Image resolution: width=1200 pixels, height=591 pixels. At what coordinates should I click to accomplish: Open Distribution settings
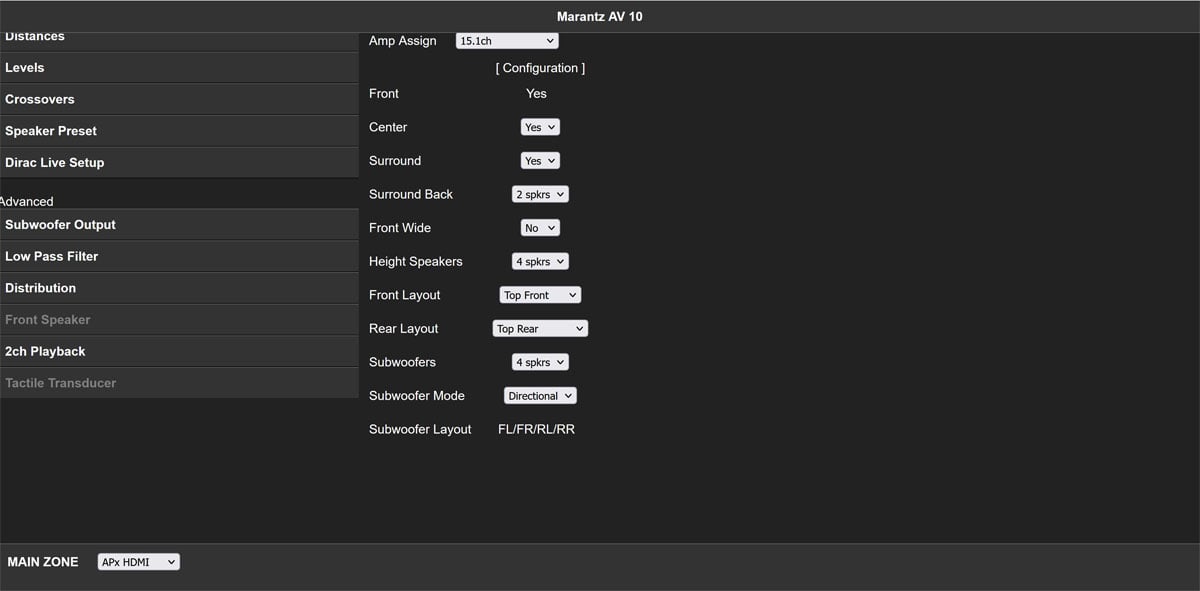pyautogui.click(x=179, y=288)
